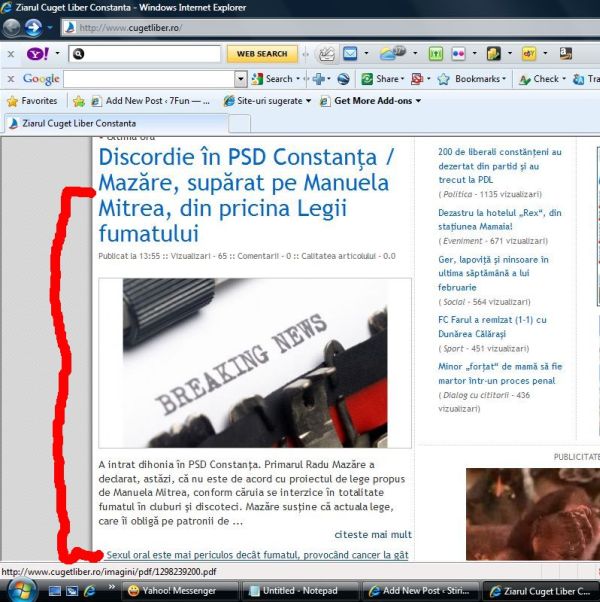The image size is (600, 602).
Task: Expand the Get More Add-ons menu
Action: (x=377, y=101)
